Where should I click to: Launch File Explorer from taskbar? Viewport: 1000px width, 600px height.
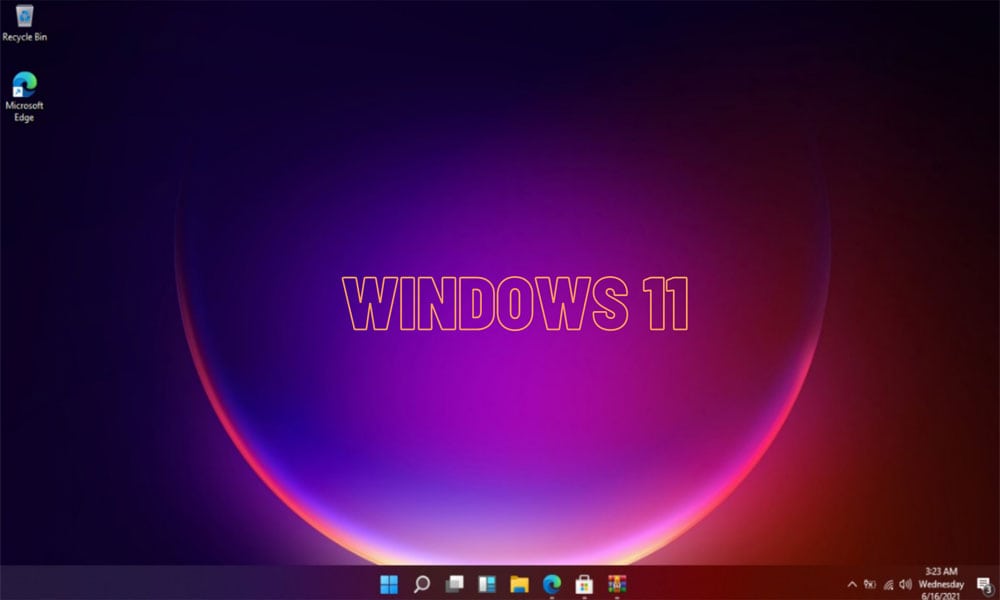click(519, 584)
